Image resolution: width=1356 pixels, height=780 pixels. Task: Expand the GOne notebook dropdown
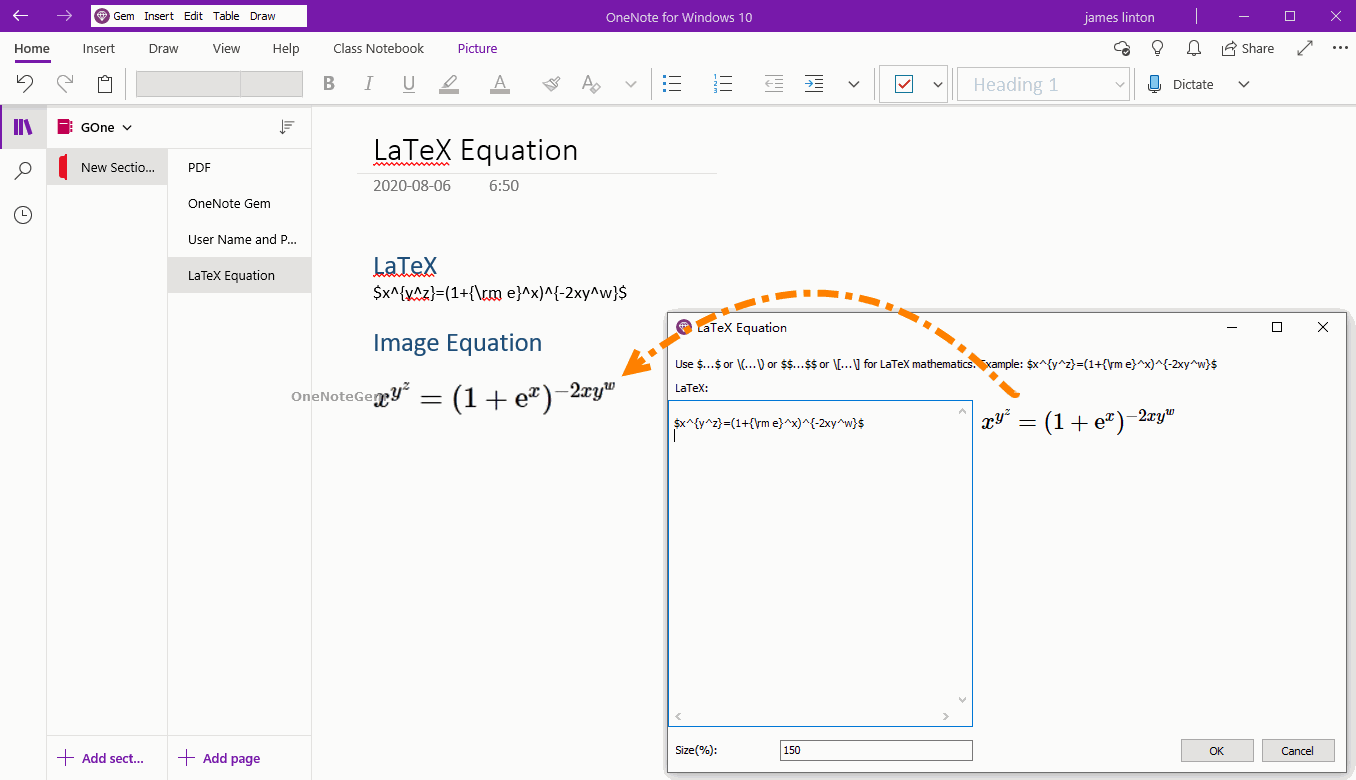pyautogui.click(x=126, y=127)
